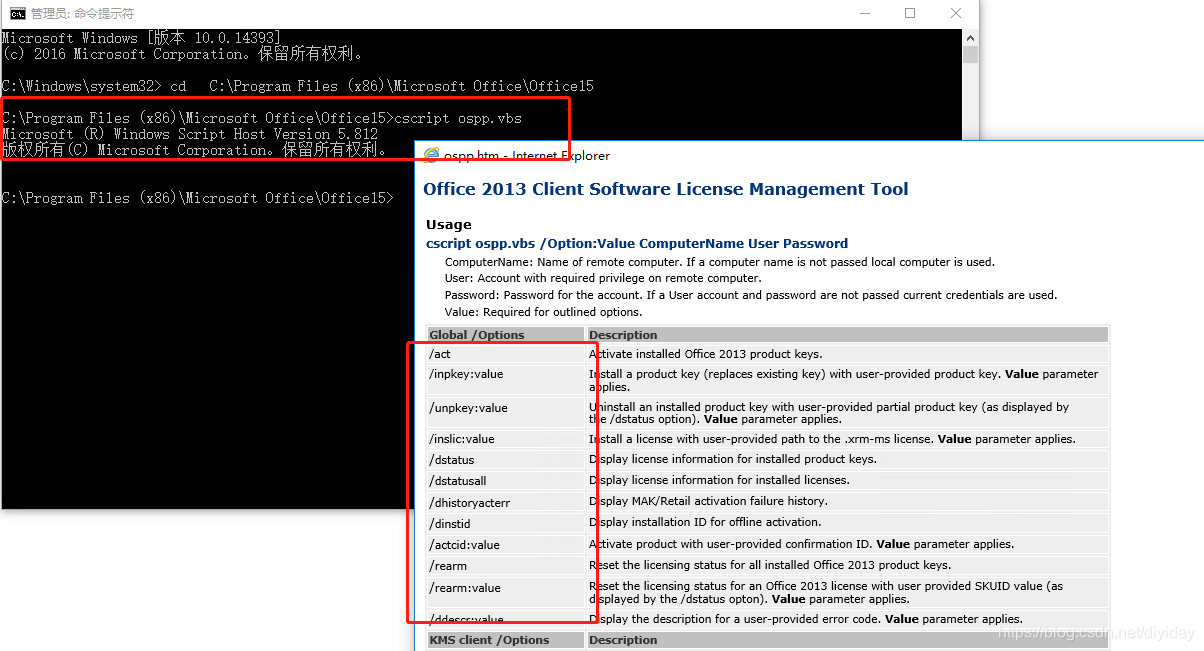Click the ComputerName description line

[719, 262]
